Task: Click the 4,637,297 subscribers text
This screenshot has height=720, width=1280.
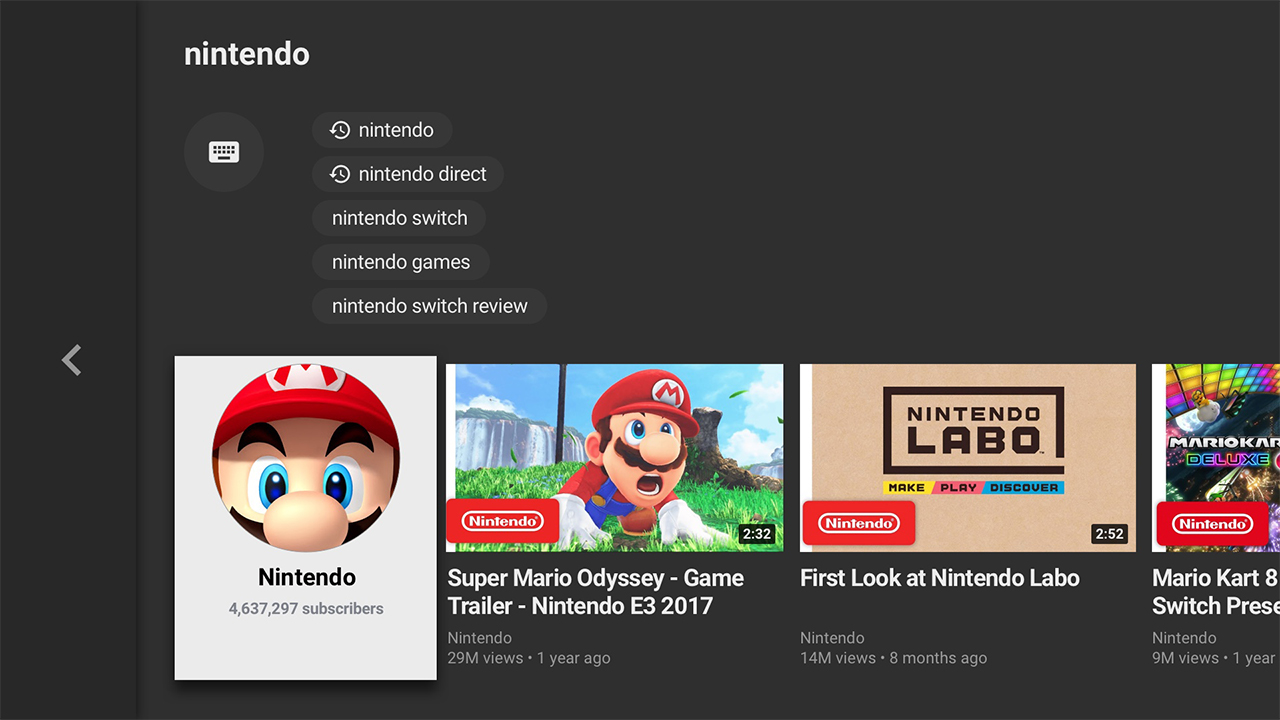Action: [x=306, y=608]
